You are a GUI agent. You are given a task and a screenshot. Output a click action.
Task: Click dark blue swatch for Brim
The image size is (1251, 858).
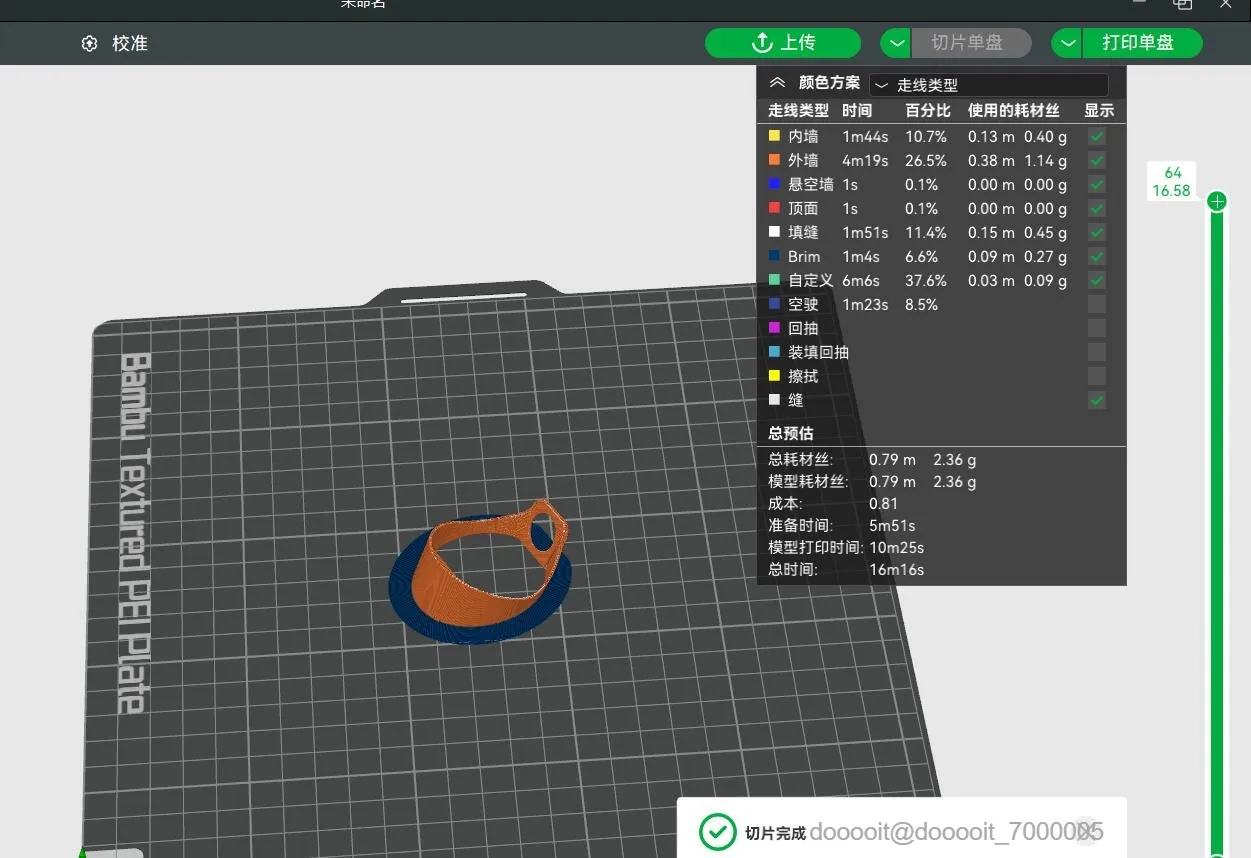[774, 255]
